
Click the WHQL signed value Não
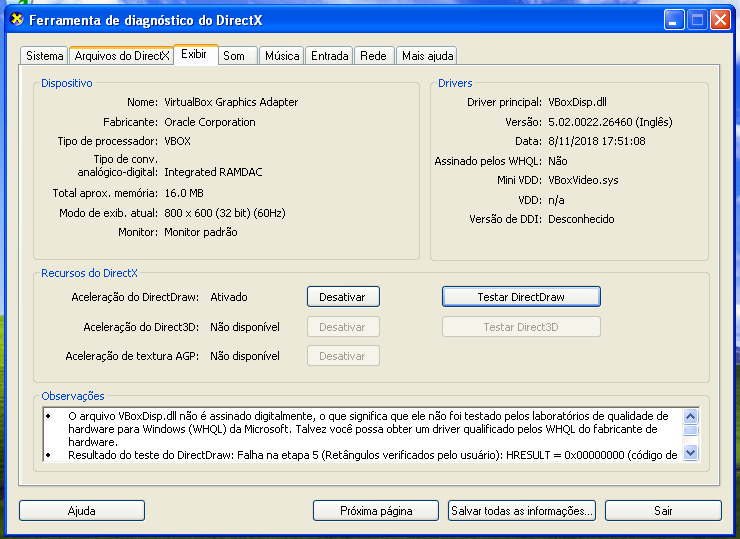point(557,161)
